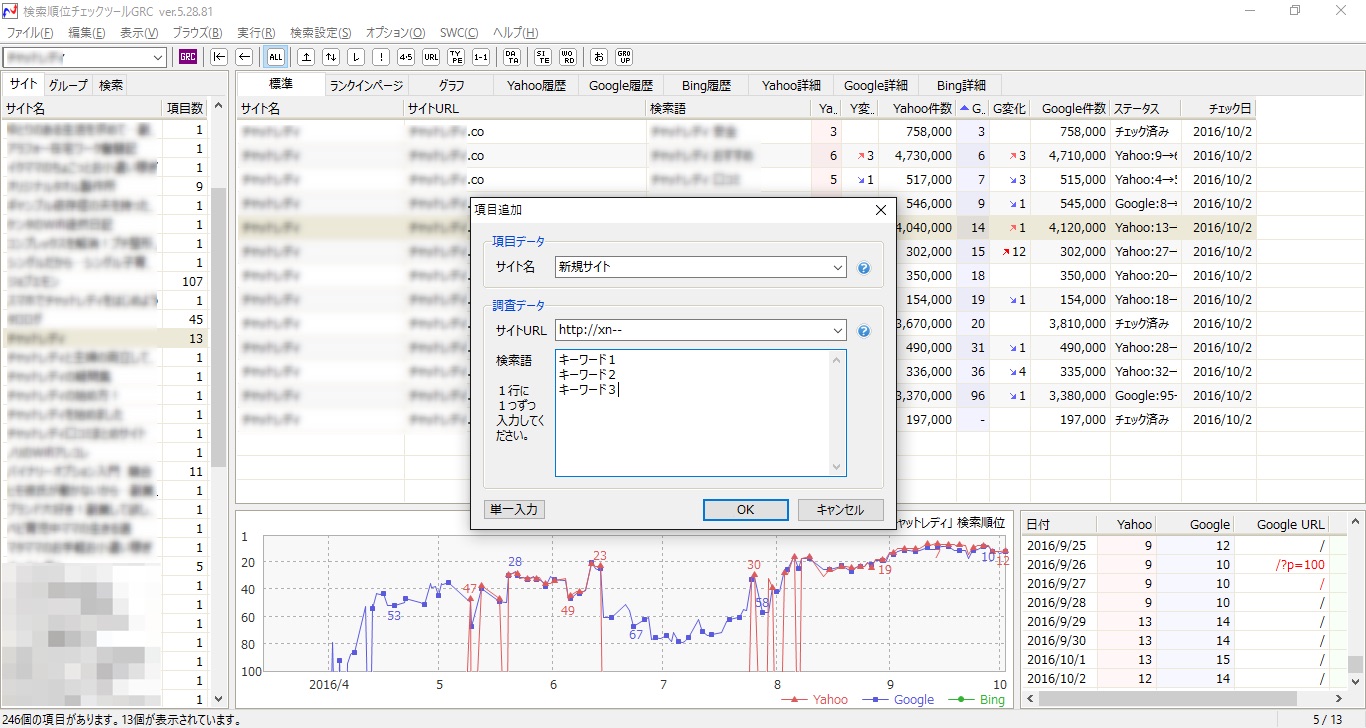Click the L-shaped toolbar icon

[x=355, y=57]
